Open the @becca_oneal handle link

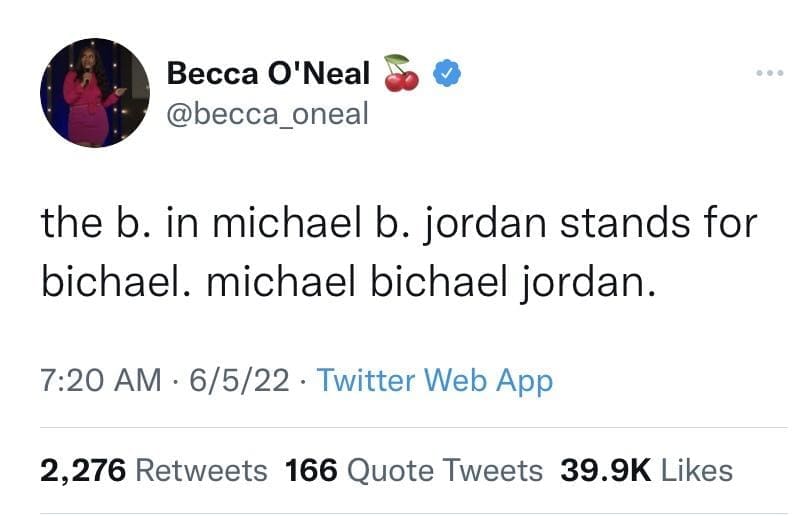pyautogui.click(x=267, y=114)
